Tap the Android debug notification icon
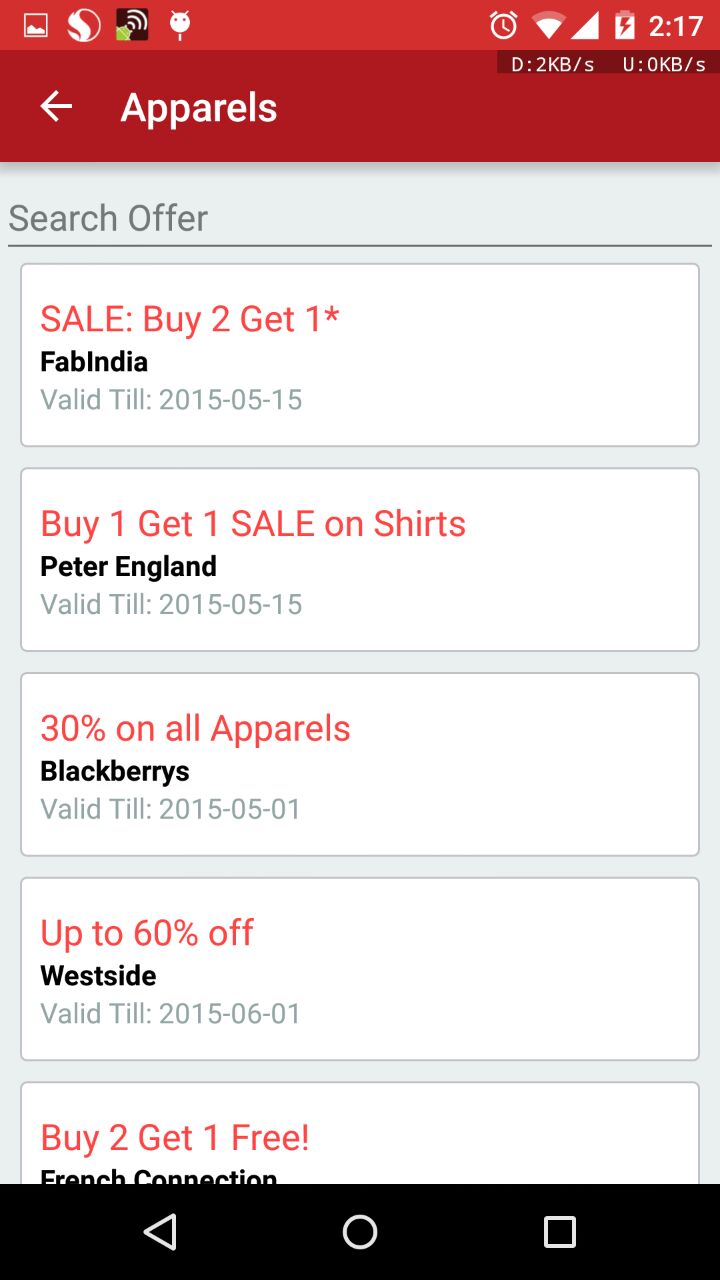720x1280 pixels. [180, 25]
